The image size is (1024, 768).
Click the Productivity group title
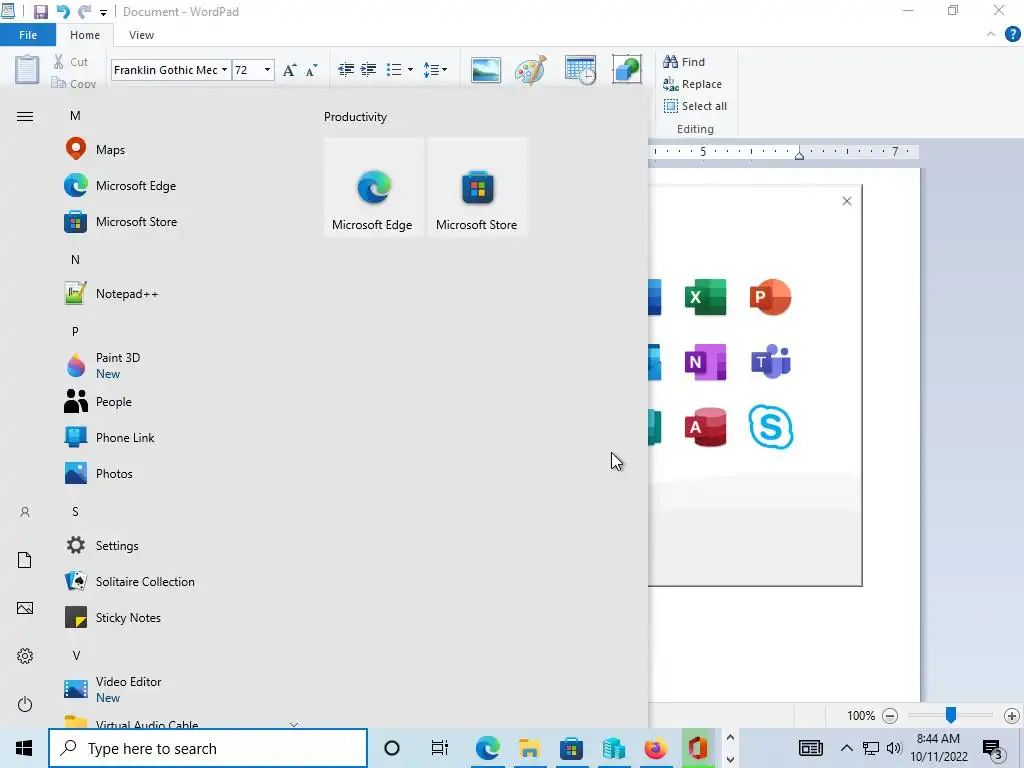355,117
